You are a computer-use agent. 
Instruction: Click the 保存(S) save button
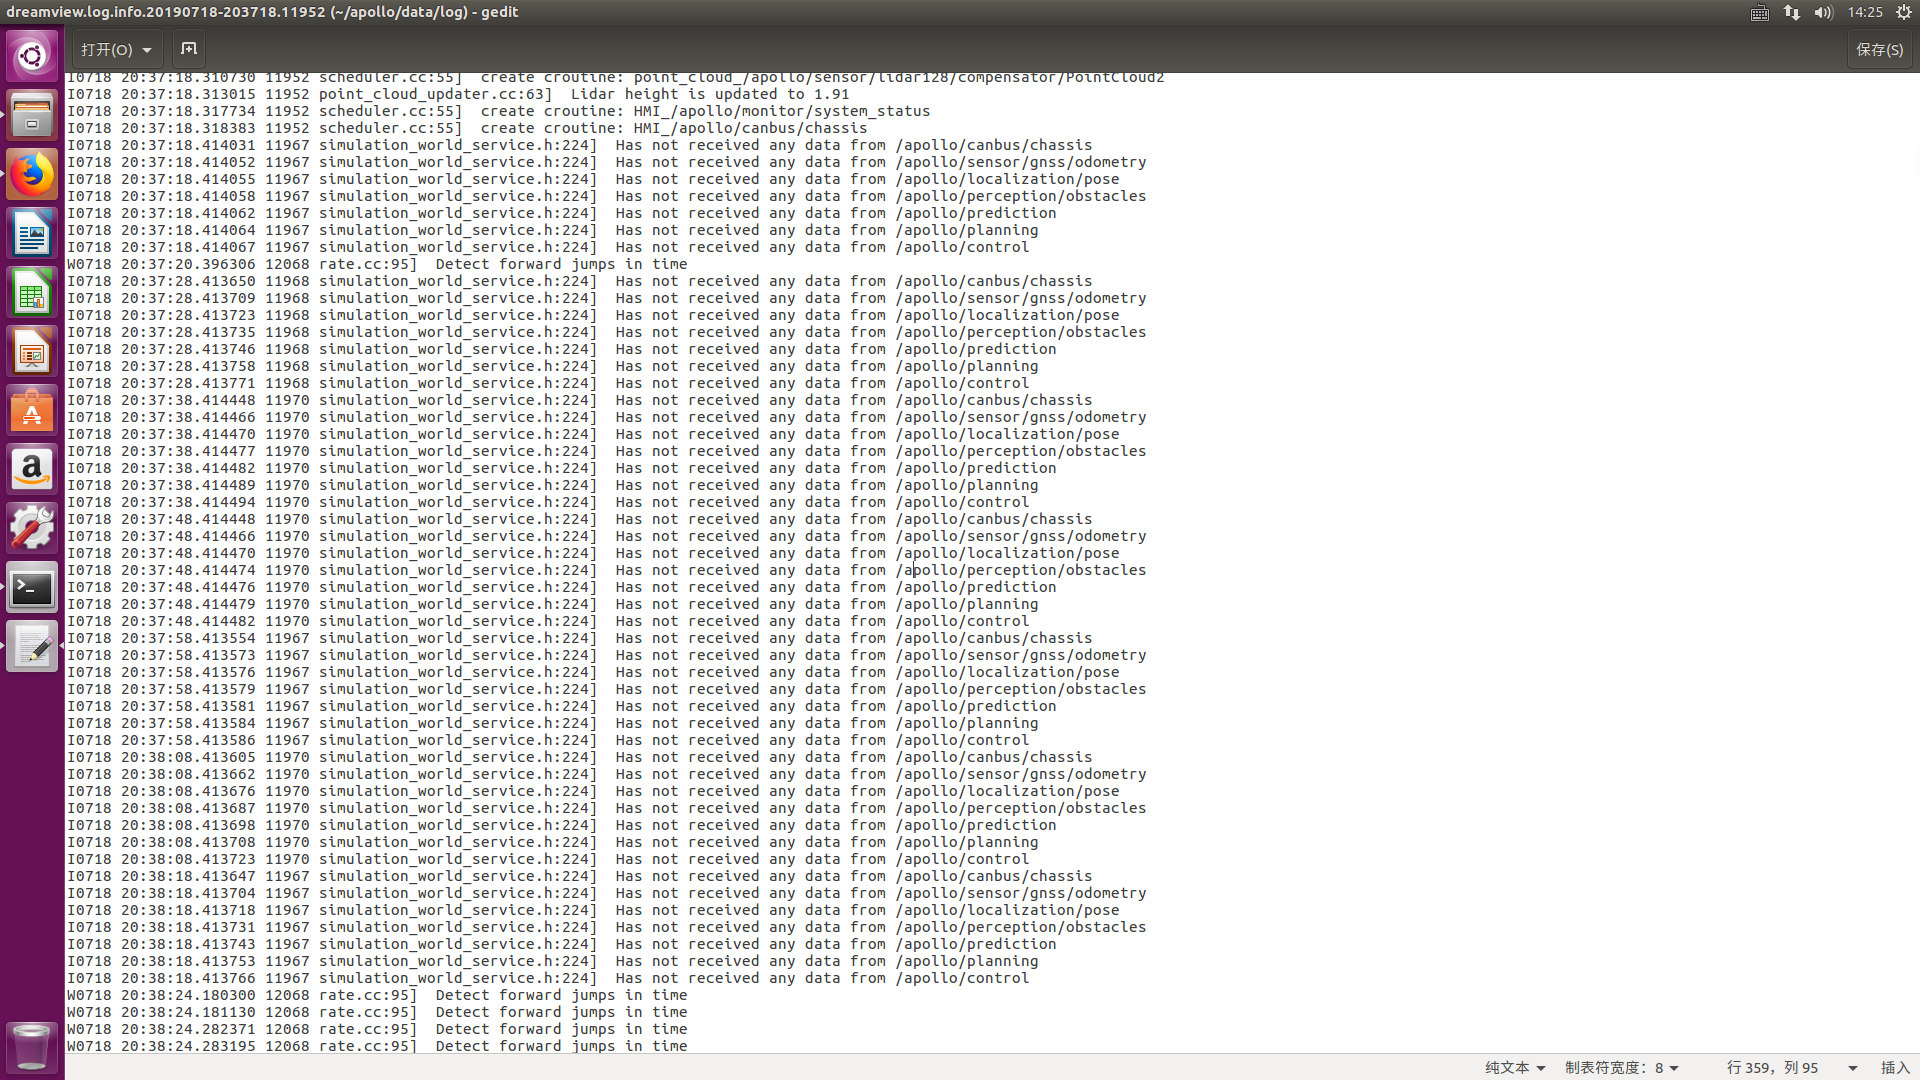(x=1879, y=49)
